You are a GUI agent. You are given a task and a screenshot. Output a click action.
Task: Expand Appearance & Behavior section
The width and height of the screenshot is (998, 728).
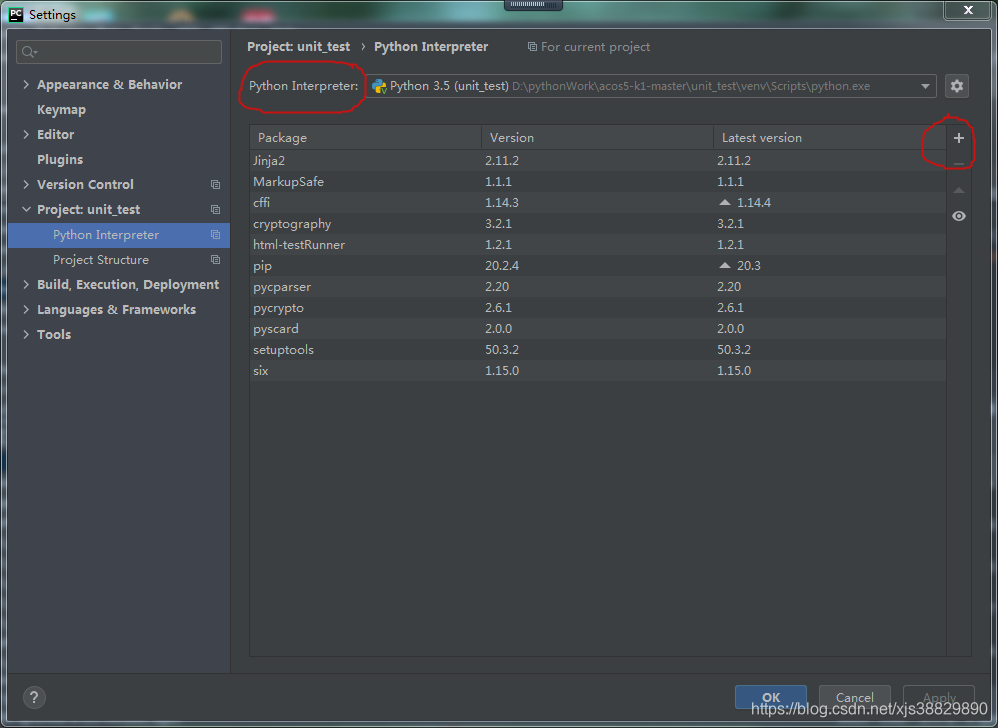coord(26,85)
